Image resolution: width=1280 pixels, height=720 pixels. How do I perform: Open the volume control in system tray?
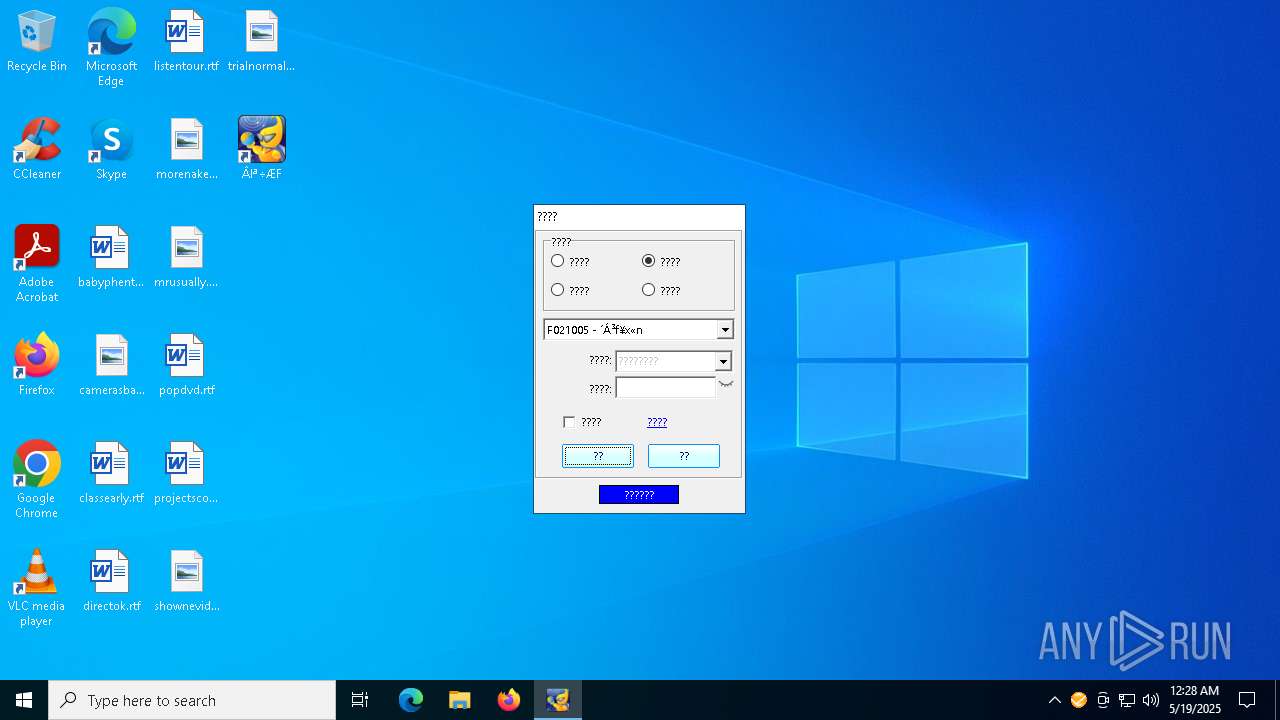(x=1151, y=700)
